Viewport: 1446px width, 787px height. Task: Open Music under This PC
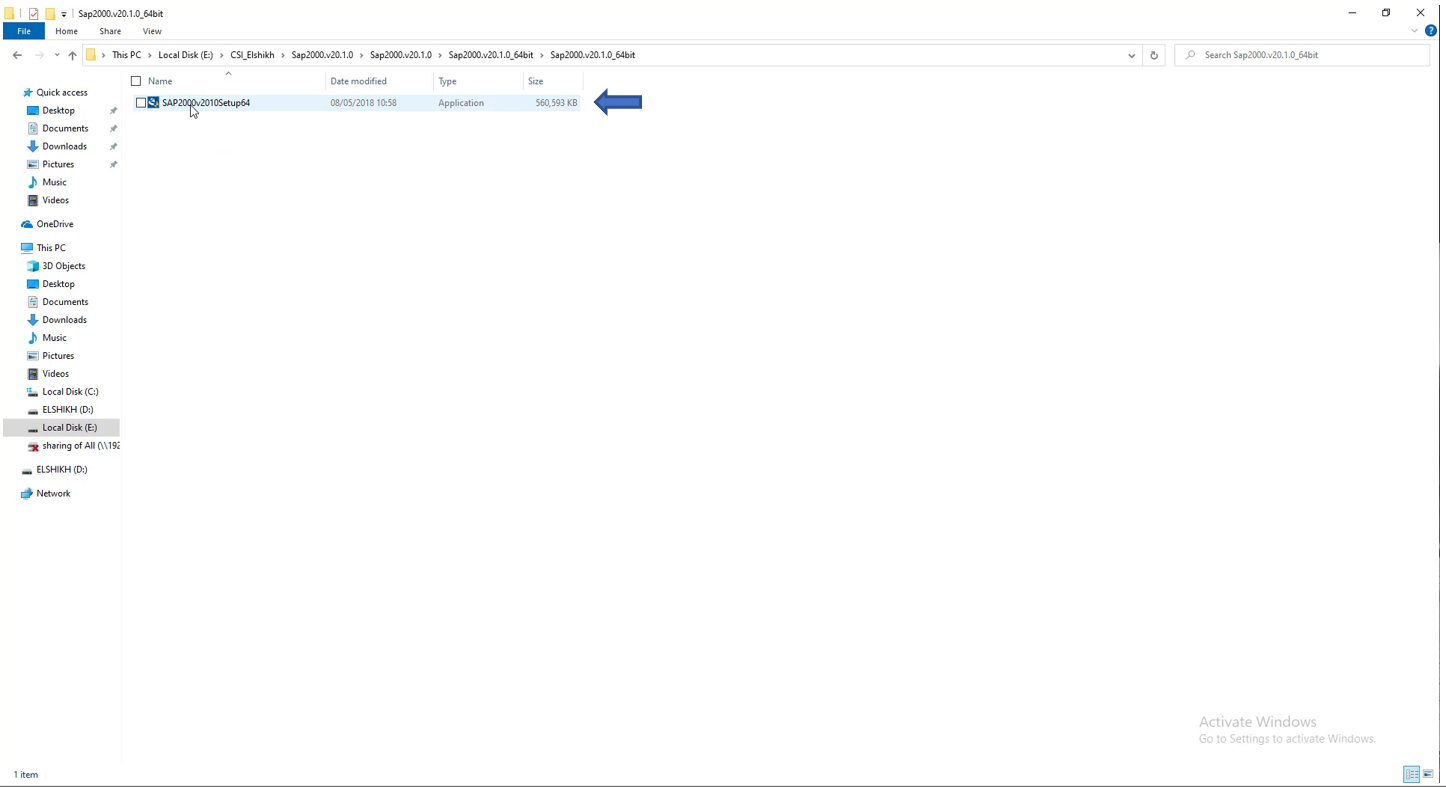54,338
